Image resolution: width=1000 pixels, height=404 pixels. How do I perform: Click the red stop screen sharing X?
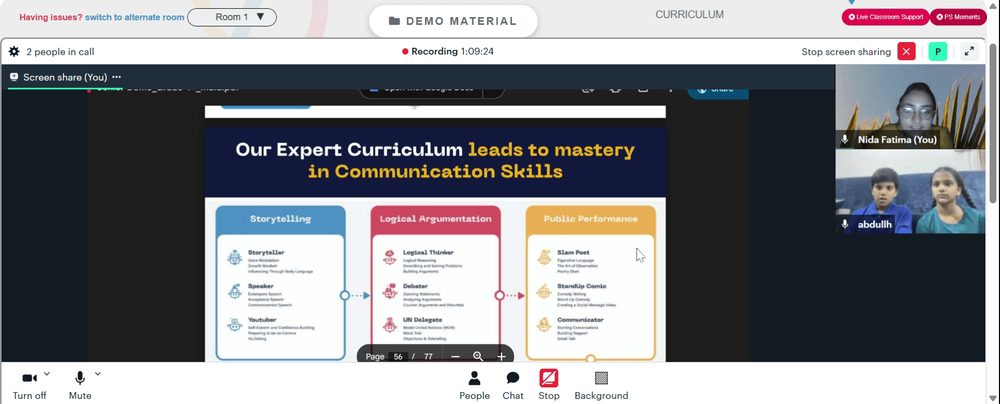coord(906,52)
